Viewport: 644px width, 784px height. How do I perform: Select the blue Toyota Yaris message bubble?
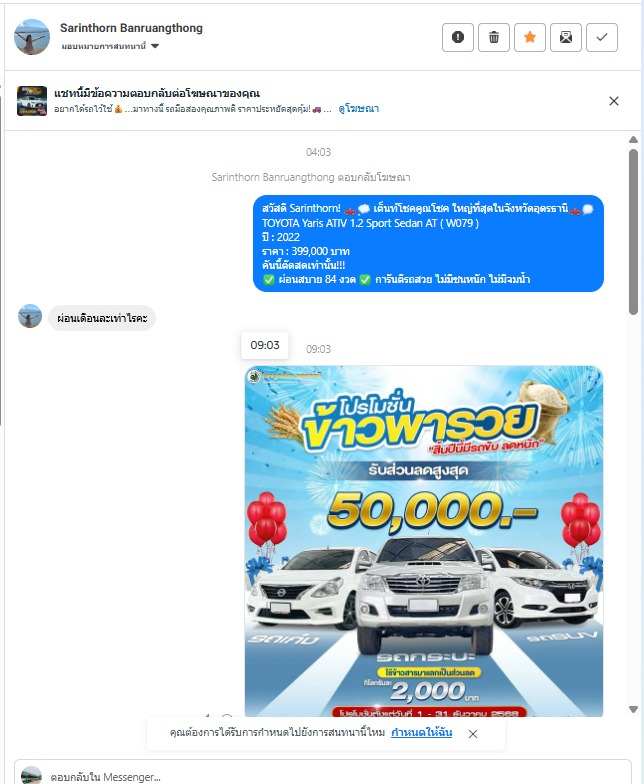(x=428, y=244)
